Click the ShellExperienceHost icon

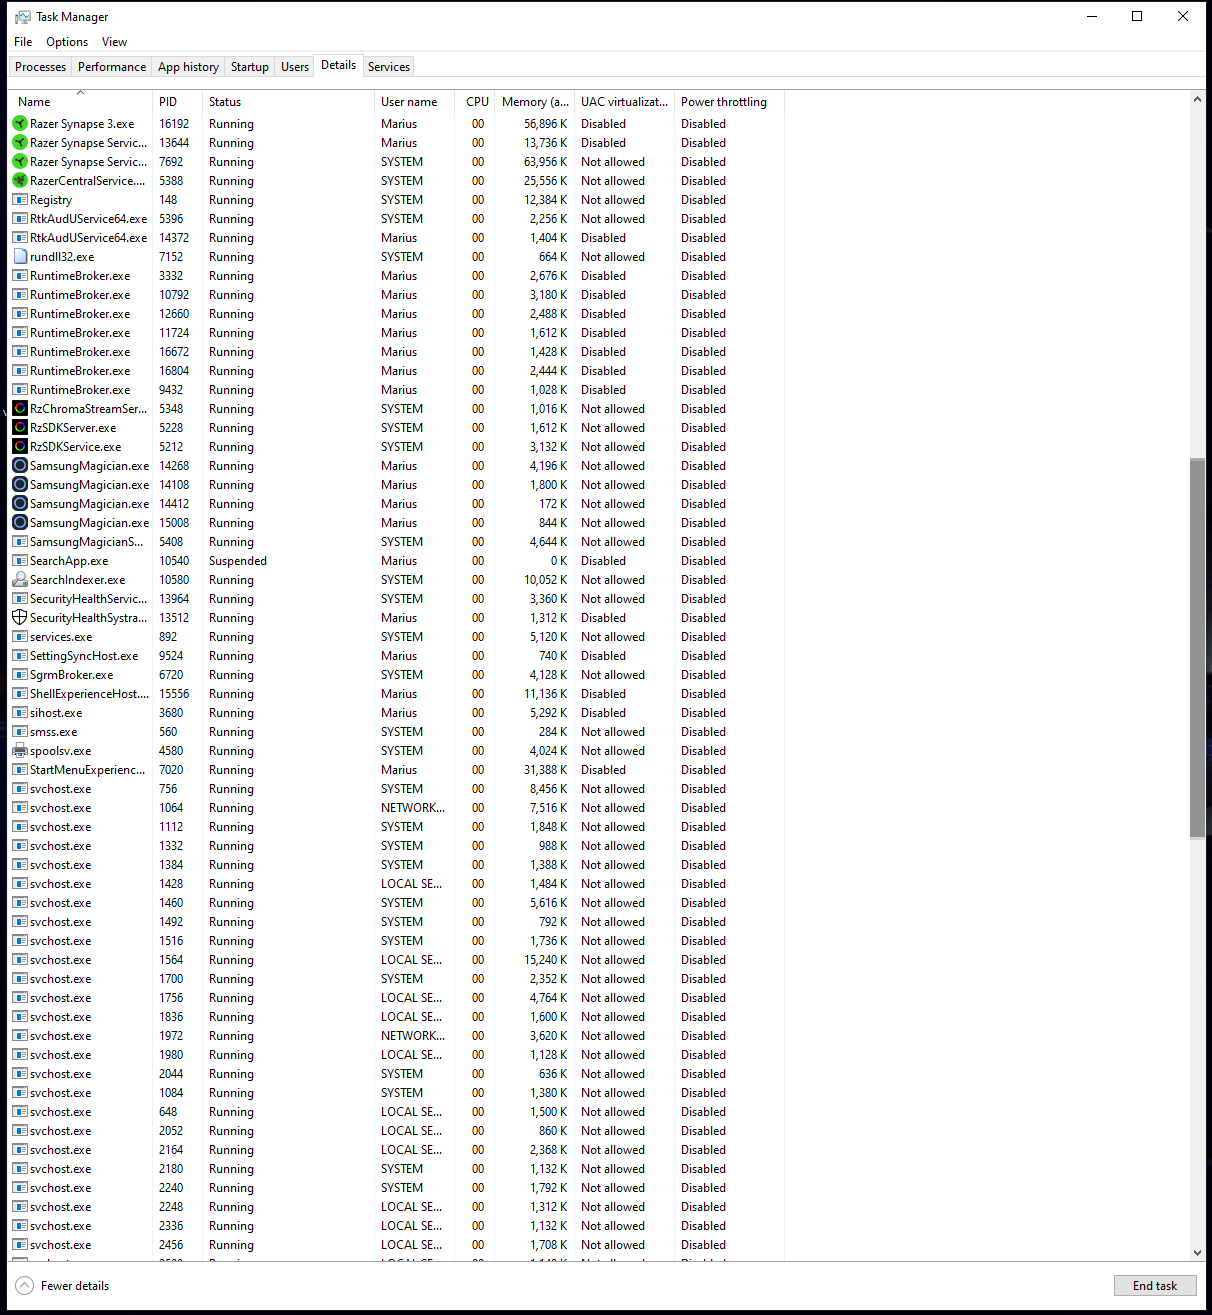pyautogui.click(x=20, y=694)
